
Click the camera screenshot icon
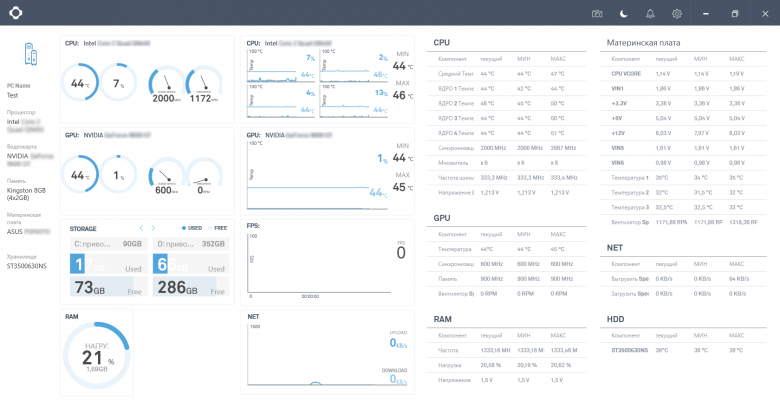(597, 14)
